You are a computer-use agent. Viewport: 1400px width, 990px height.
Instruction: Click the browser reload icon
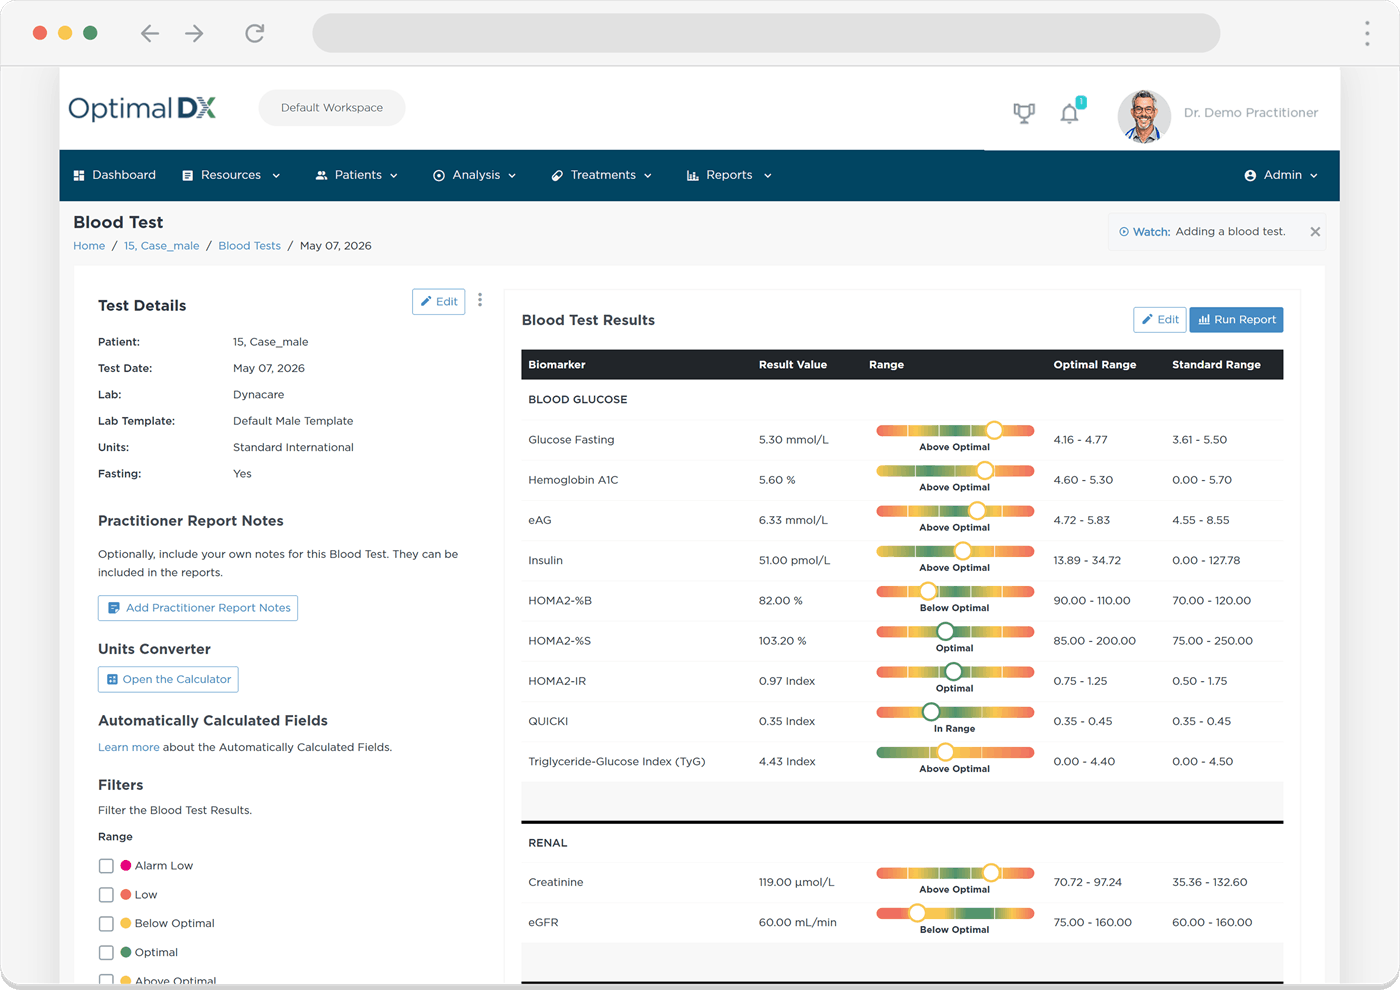pos(255,33)
